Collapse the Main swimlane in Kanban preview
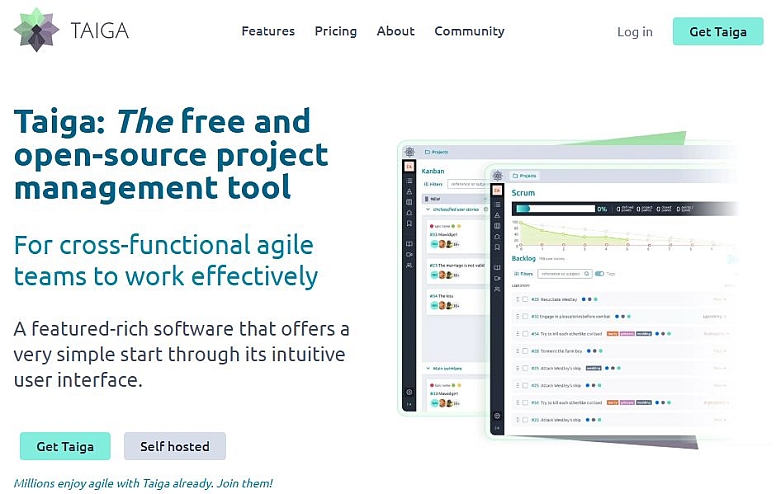 click(x=428, y=368)
